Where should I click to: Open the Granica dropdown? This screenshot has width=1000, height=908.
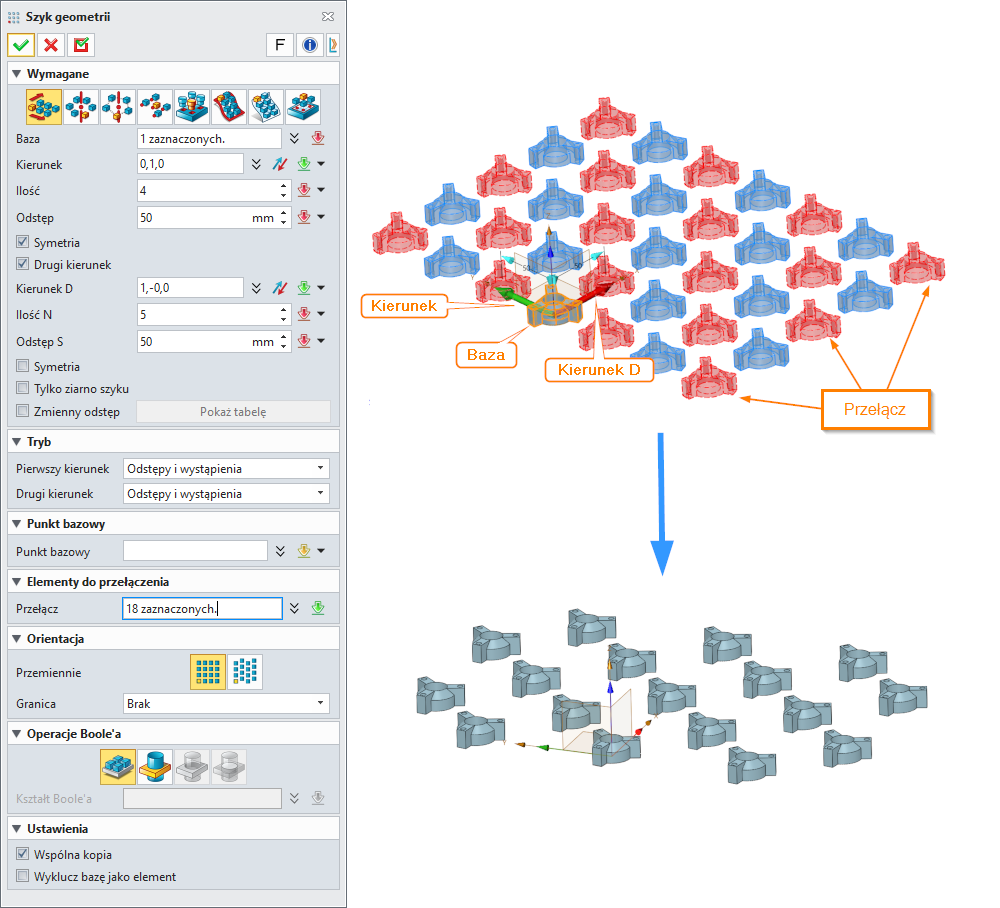coord(226,704)
